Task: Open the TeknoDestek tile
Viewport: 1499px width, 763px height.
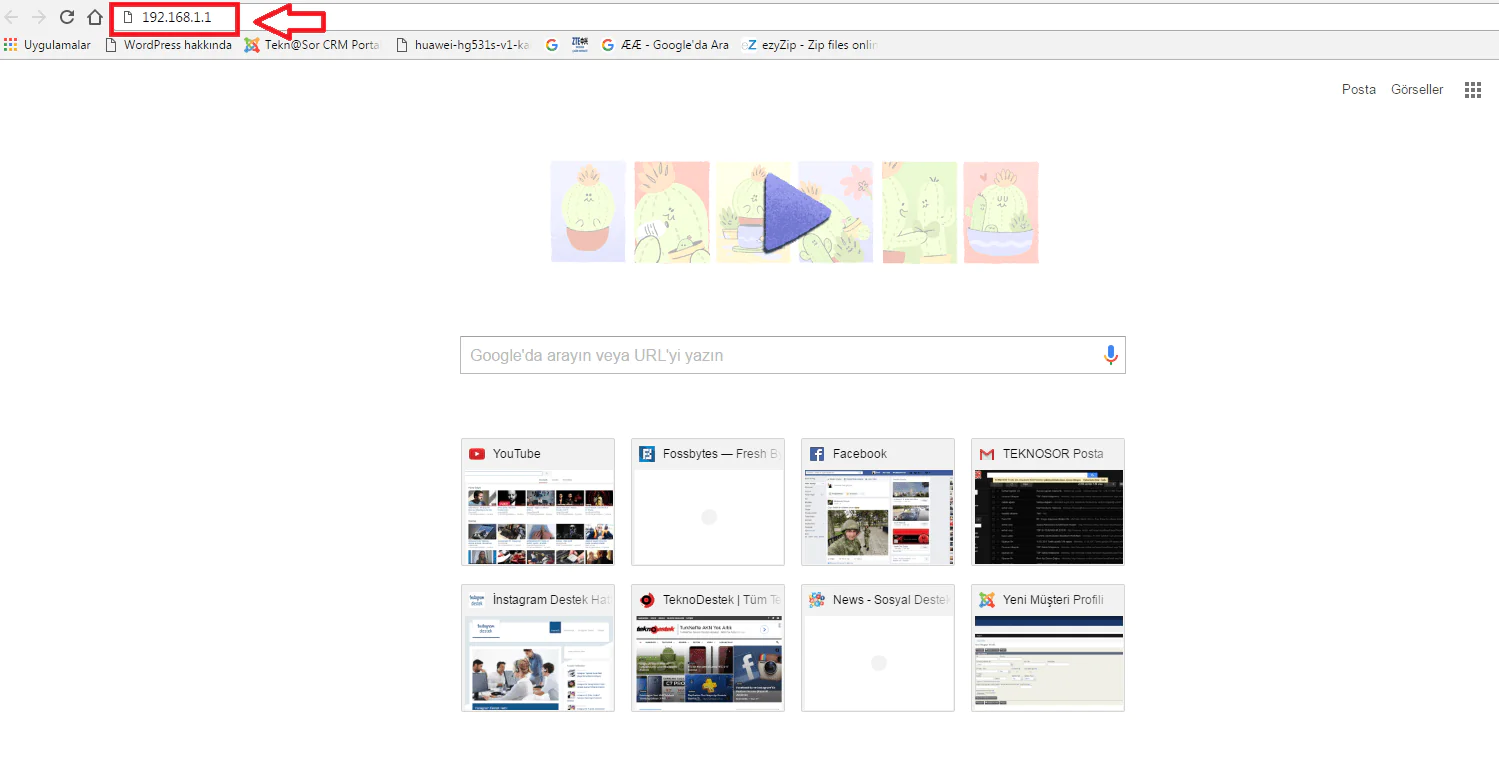Action: 708,648
